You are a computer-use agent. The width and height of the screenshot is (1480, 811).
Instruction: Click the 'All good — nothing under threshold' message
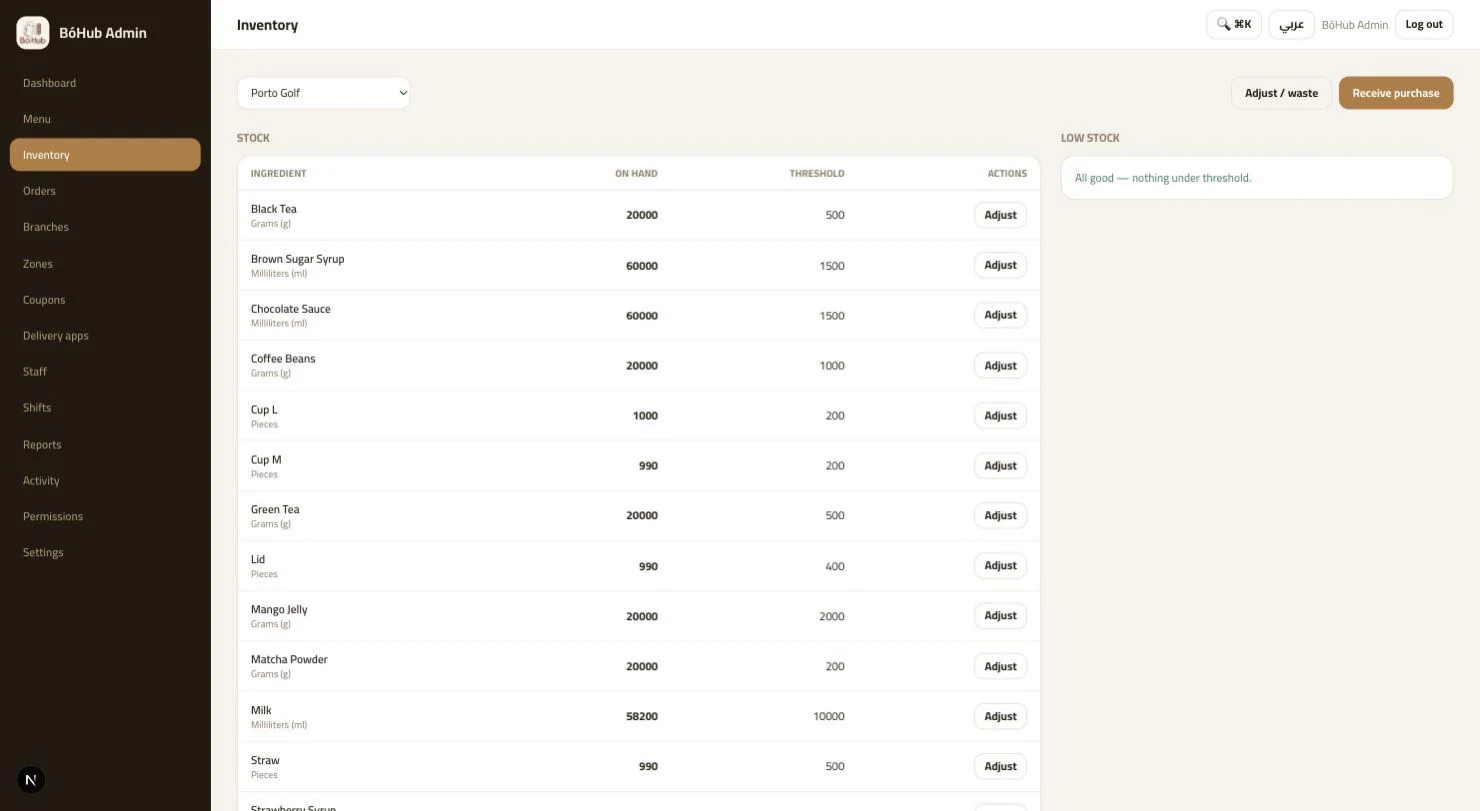(1163, 178)
